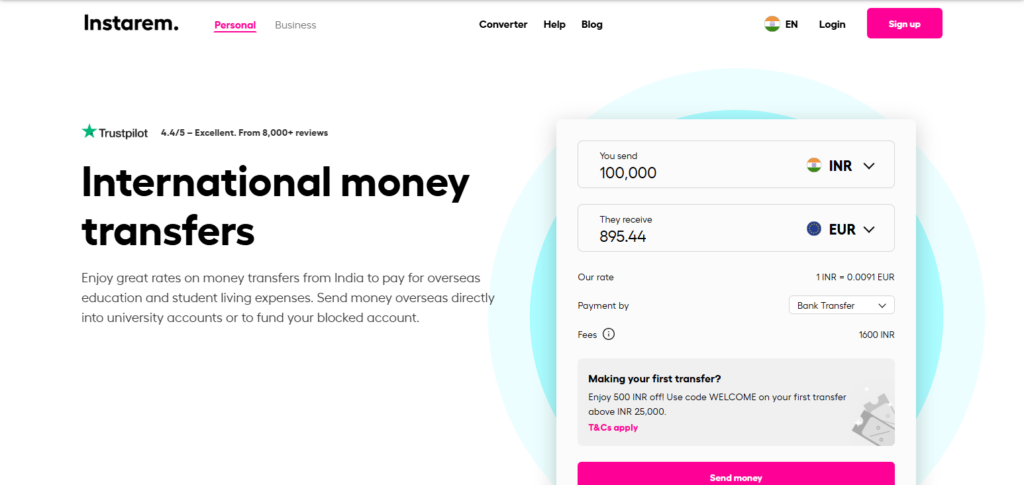Click the INR India flag icon

click(x=814, y=166)
